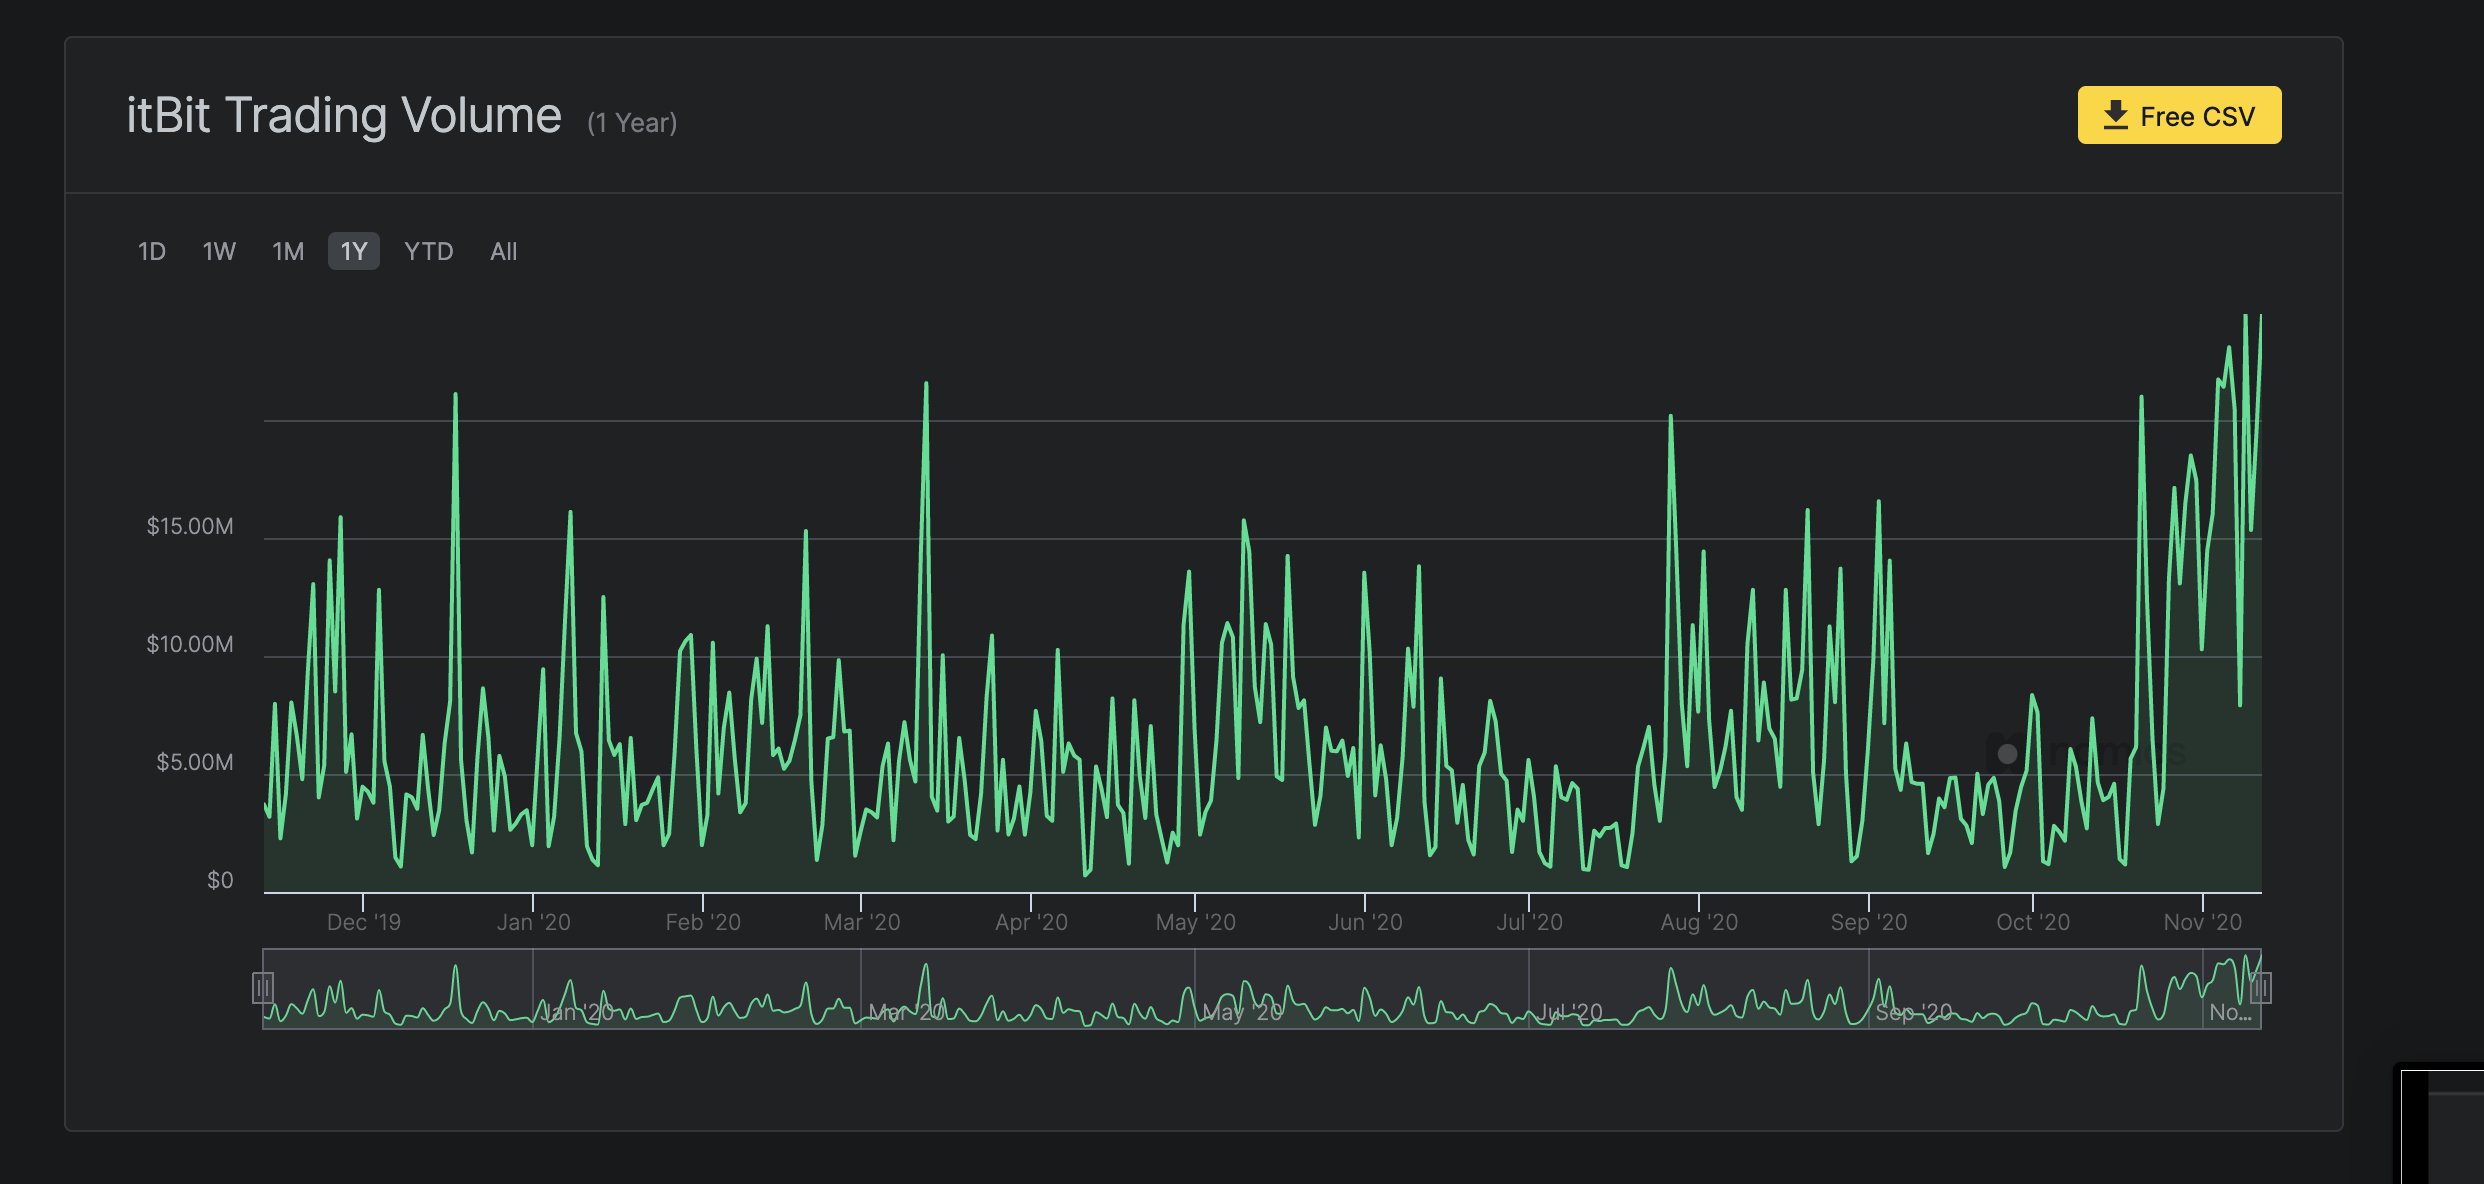The image size is (2484, 1184).
Task: Switch to the 1M time range
Action: 288,251
